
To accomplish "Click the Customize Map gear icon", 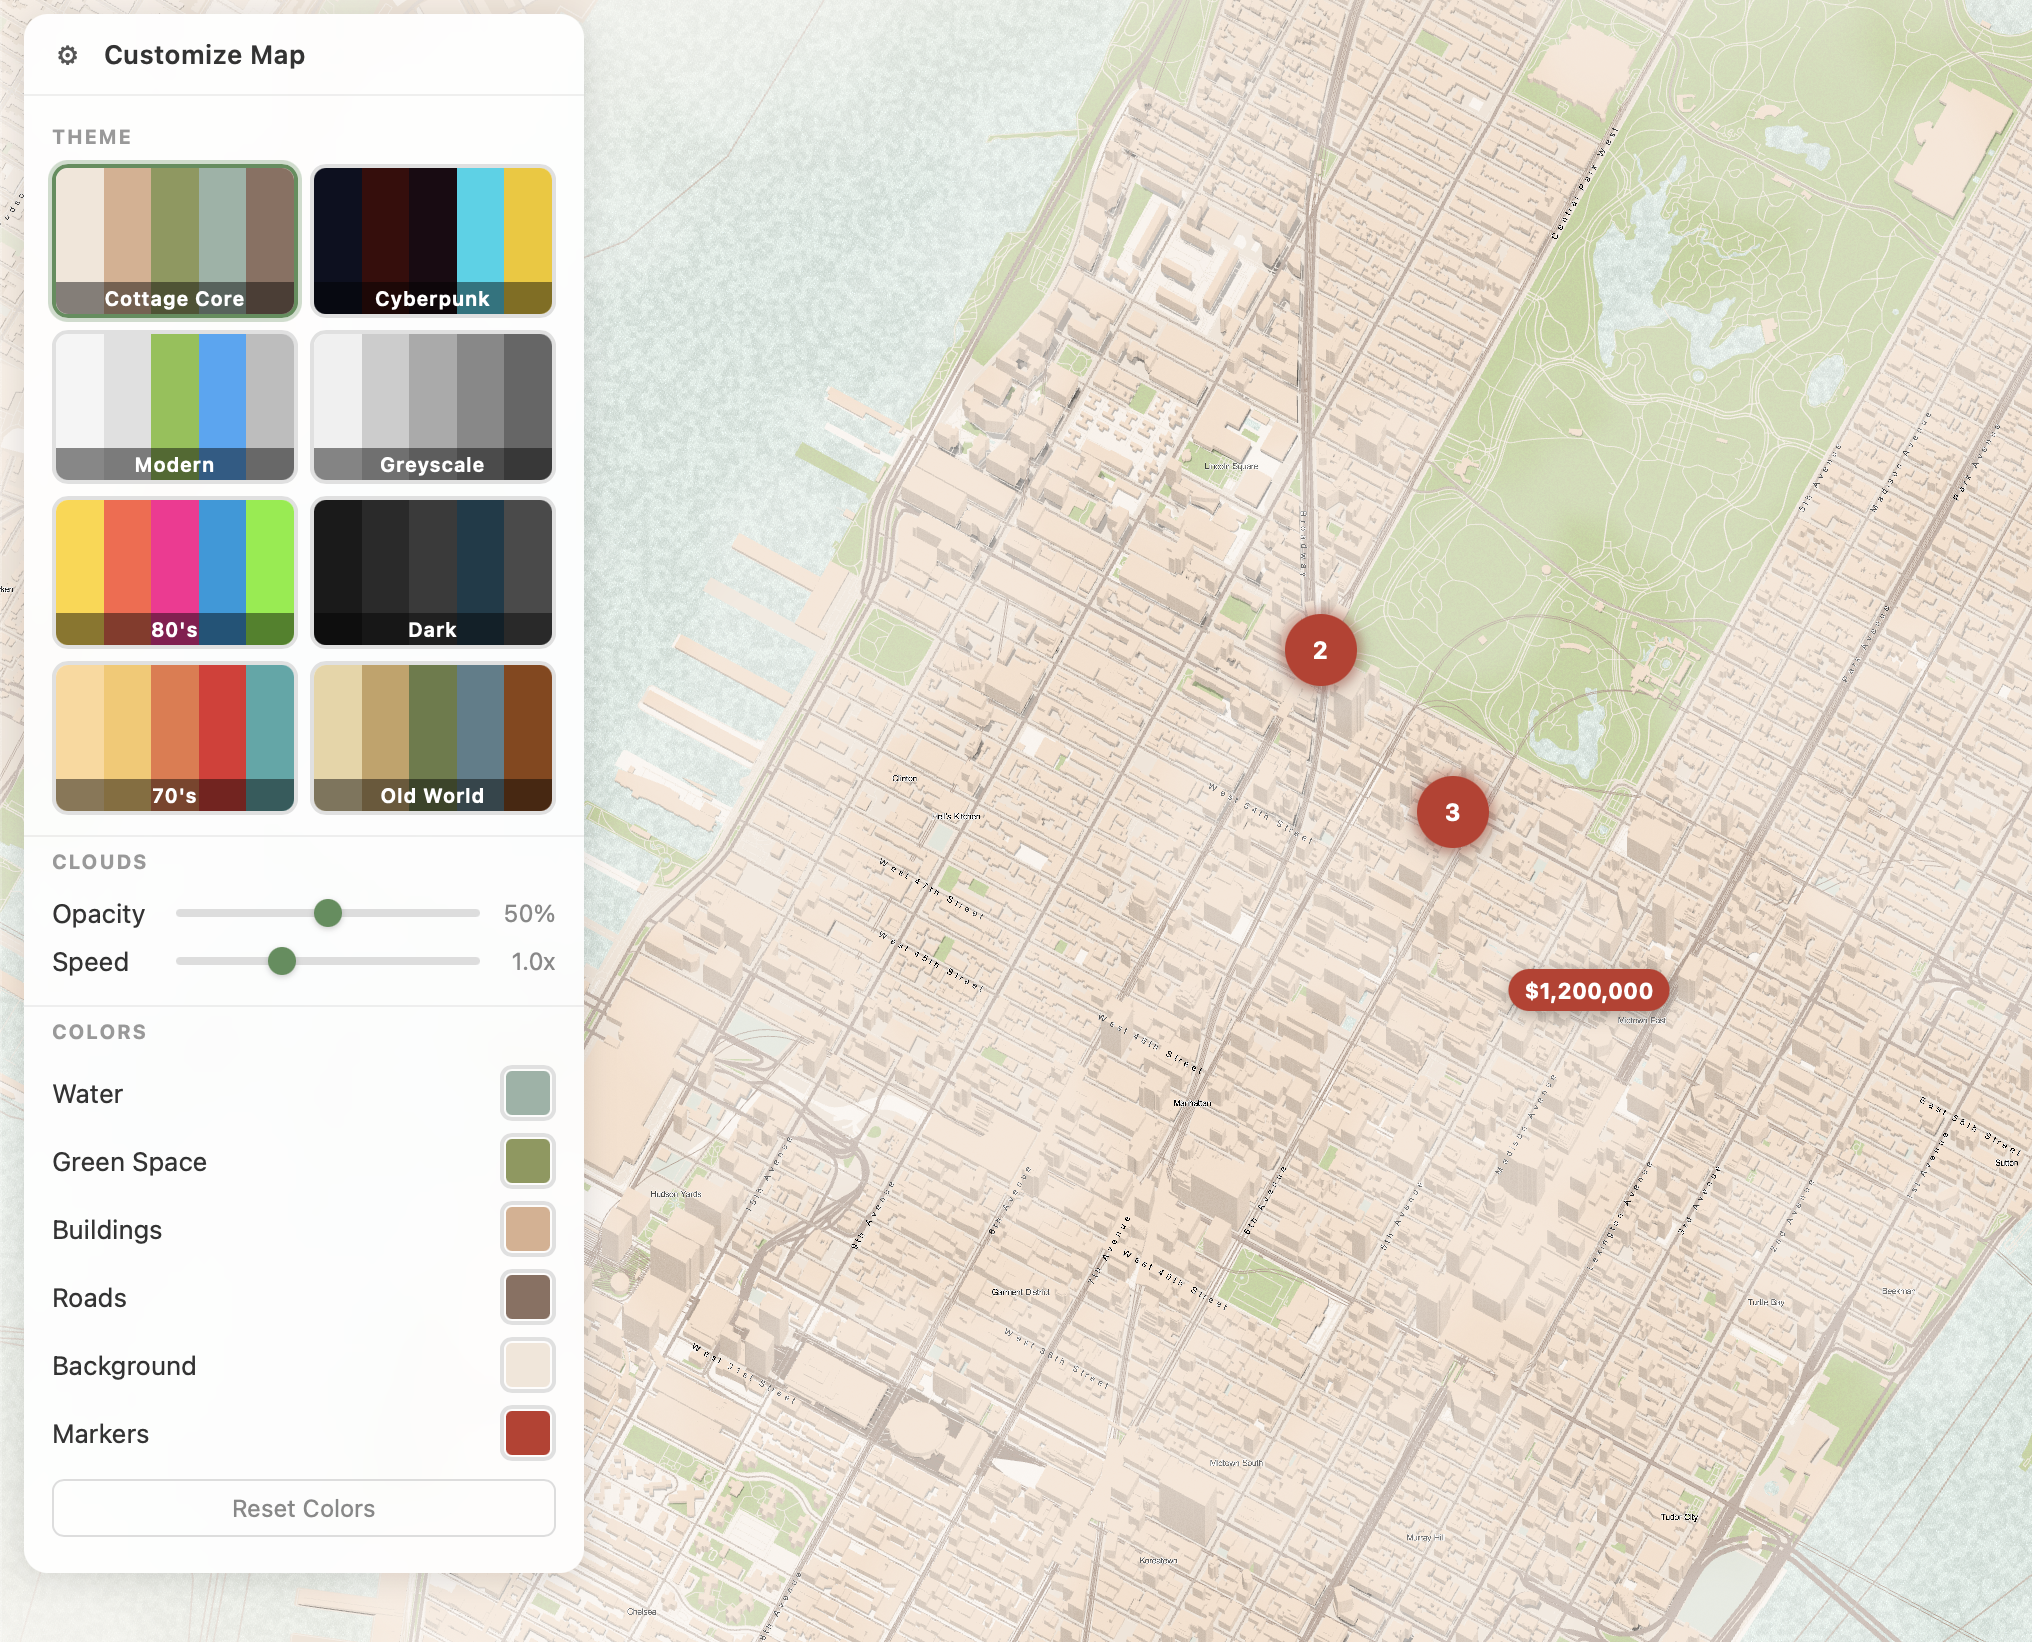I will click(67, 55).
